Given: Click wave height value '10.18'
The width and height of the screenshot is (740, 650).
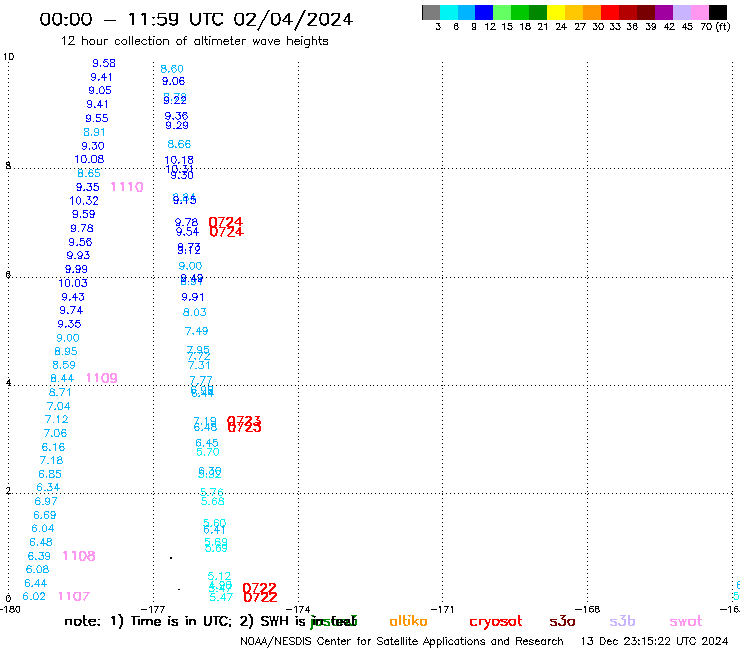Looking at the screenshot, I should click(179, 160).
